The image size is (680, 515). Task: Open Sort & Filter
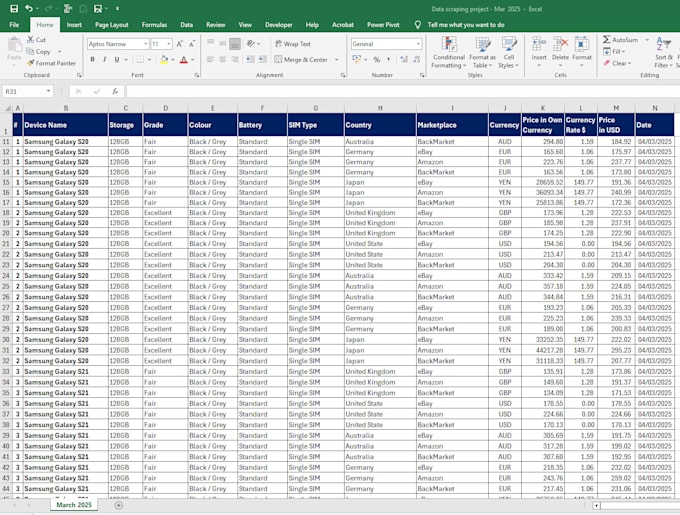click(664, 52)
